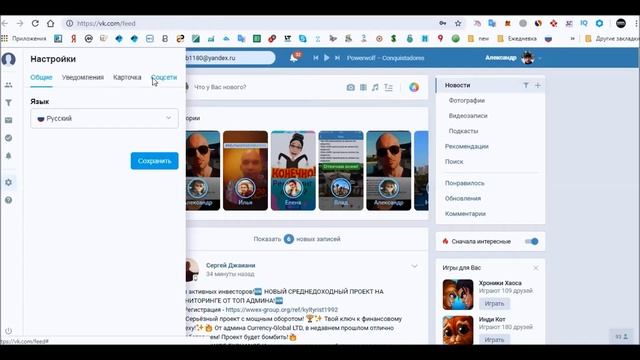Open the help question mark sidebar icon
This screenshot has width=640, height=360.
(x=9, y=200)
